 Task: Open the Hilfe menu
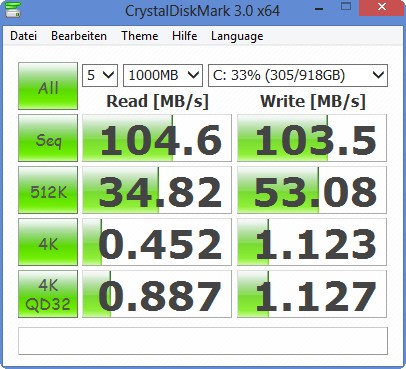coord(184,36)
